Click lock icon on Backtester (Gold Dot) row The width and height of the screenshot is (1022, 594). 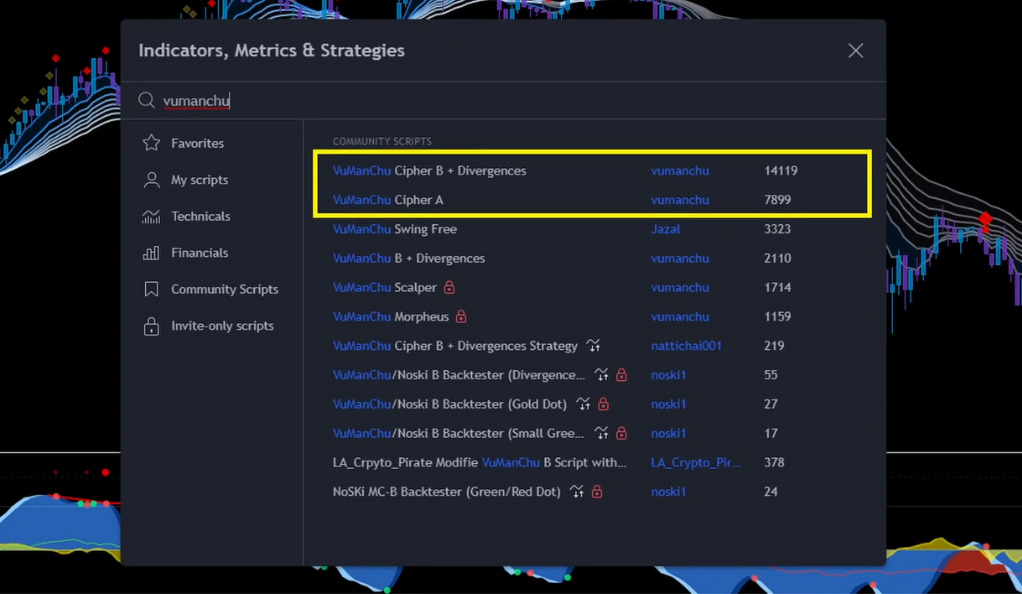coord(604,404)
